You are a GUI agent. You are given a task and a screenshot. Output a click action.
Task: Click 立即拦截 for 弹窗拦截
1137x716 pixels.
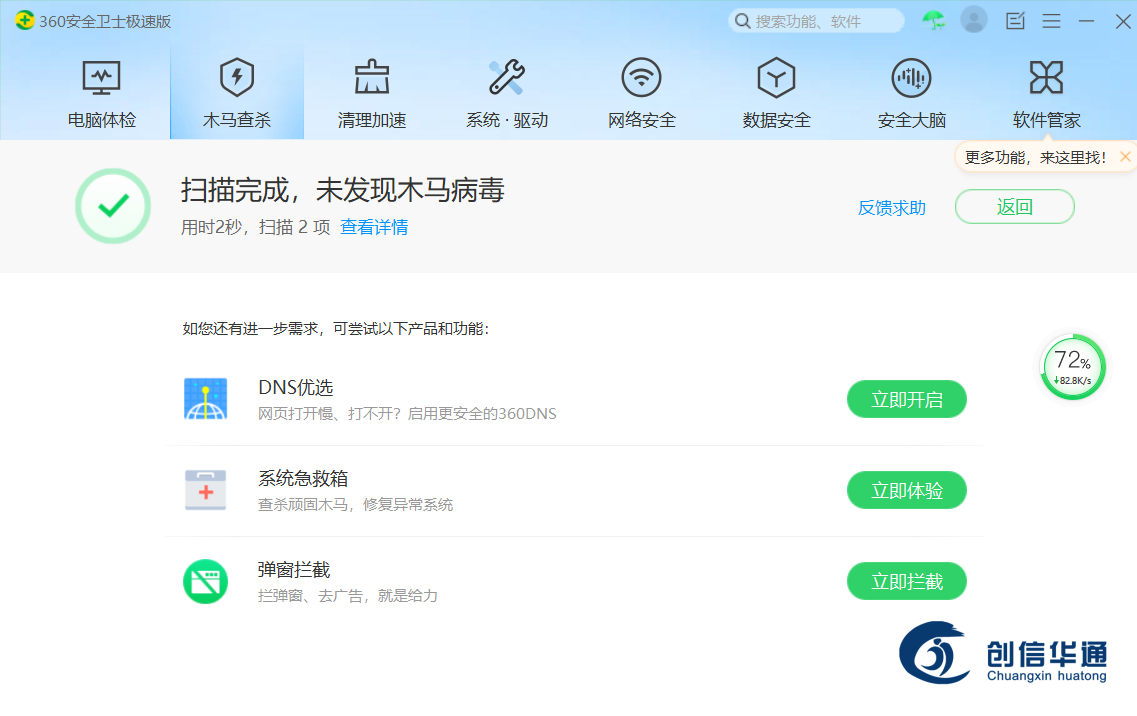pos(906,581)
